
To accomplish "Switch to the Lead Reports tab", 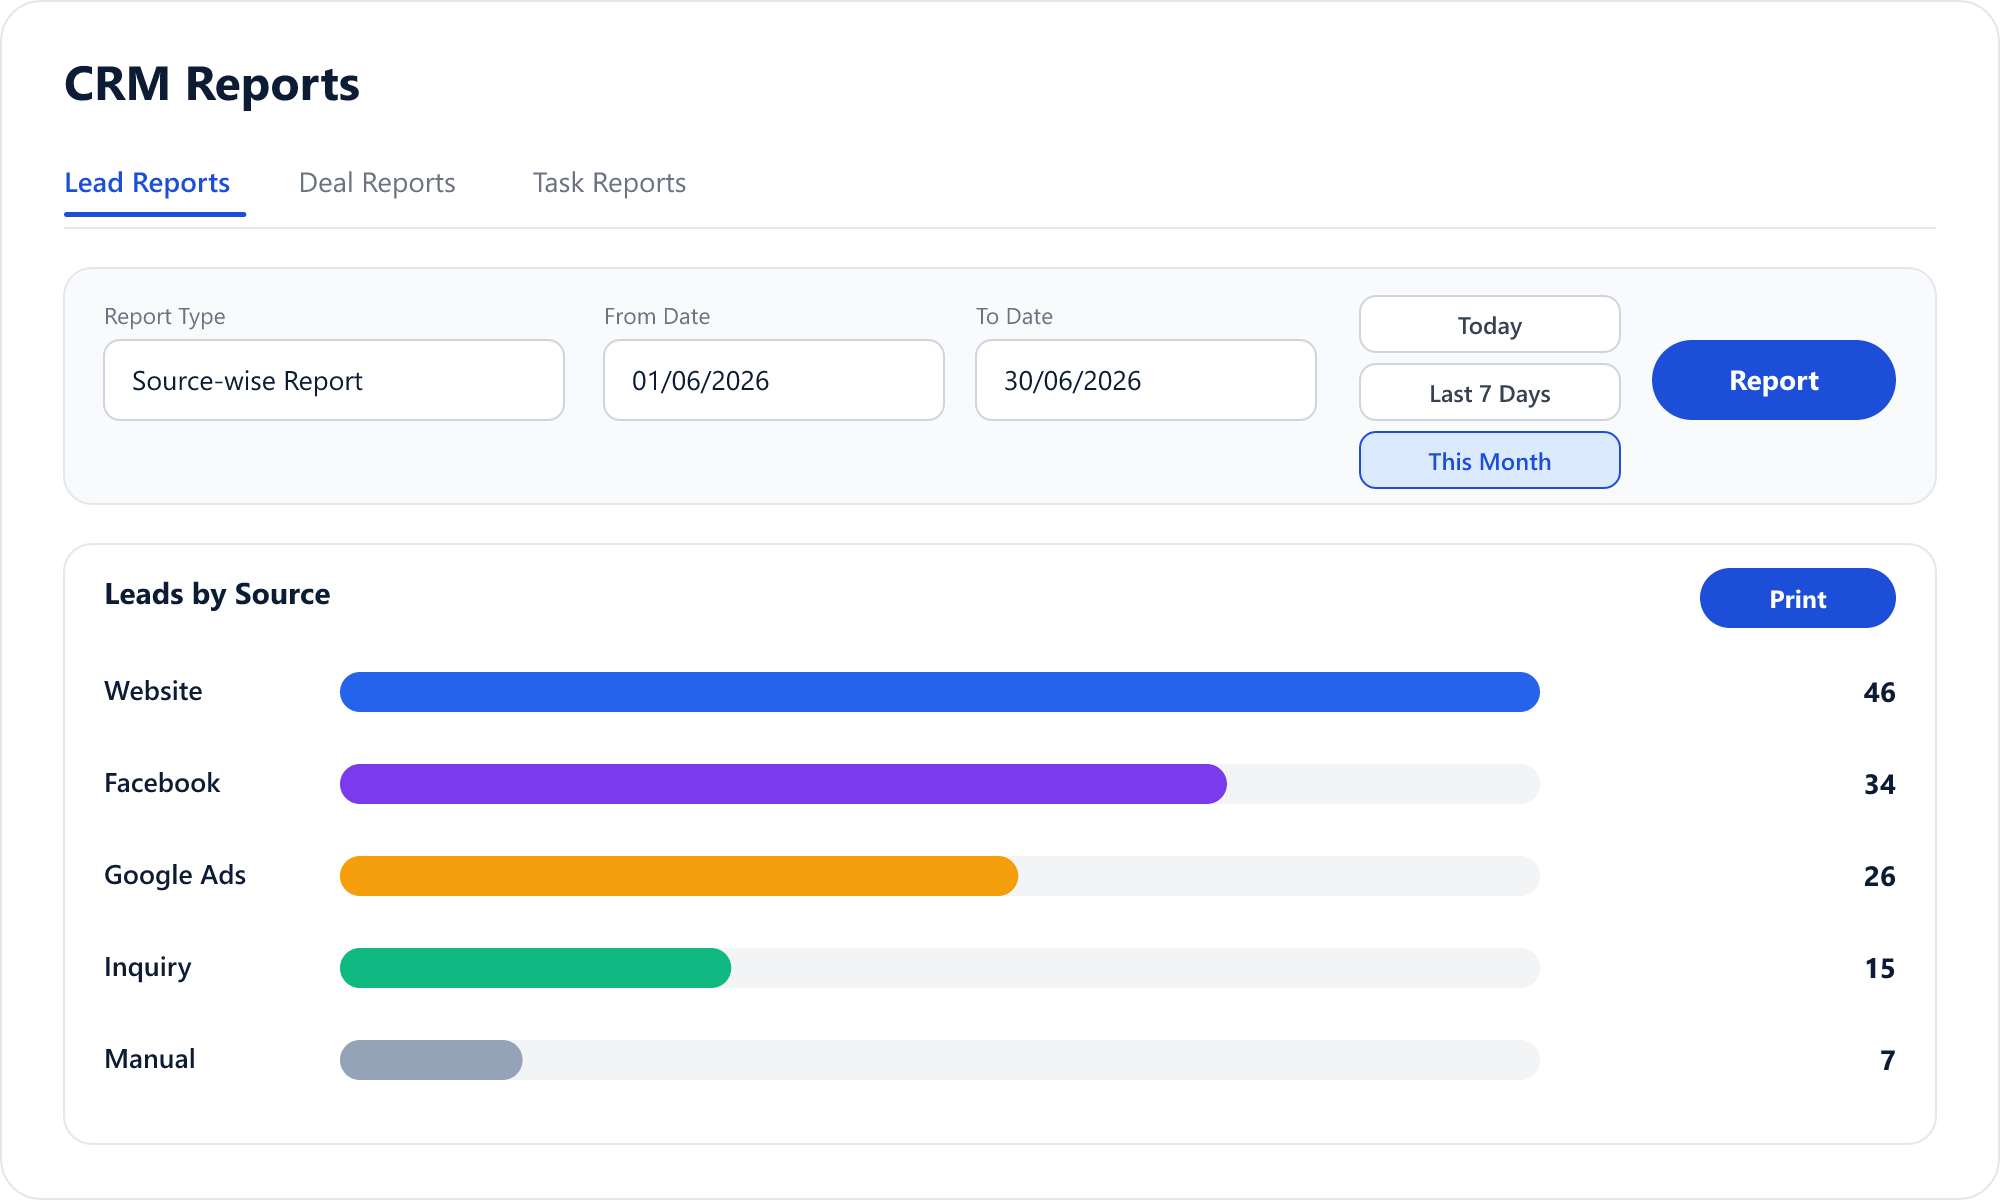I will pyautogui.click(x=147, y=183).
